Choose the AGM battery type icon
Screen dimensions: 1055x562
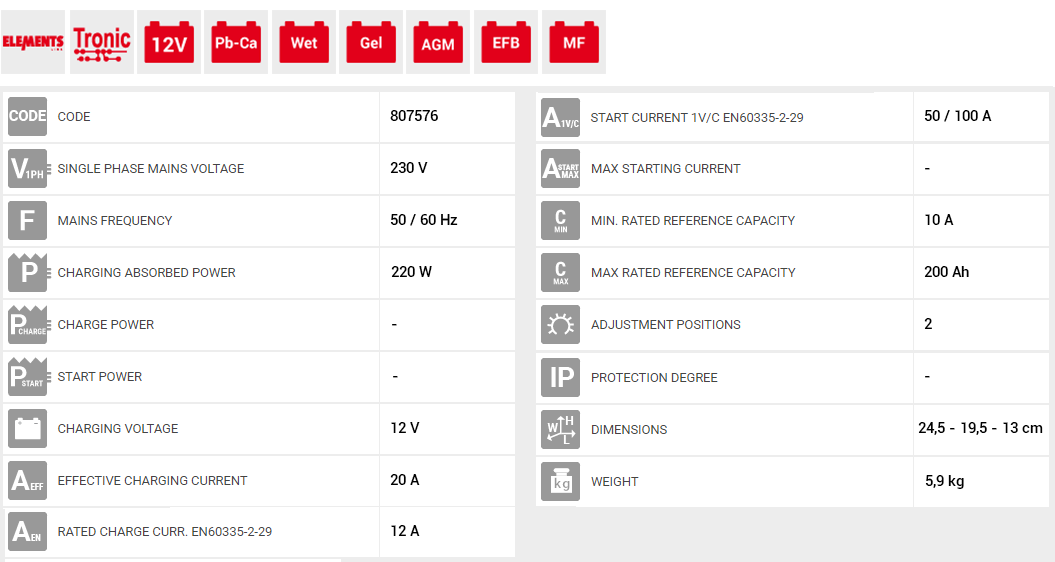[438, 42]
